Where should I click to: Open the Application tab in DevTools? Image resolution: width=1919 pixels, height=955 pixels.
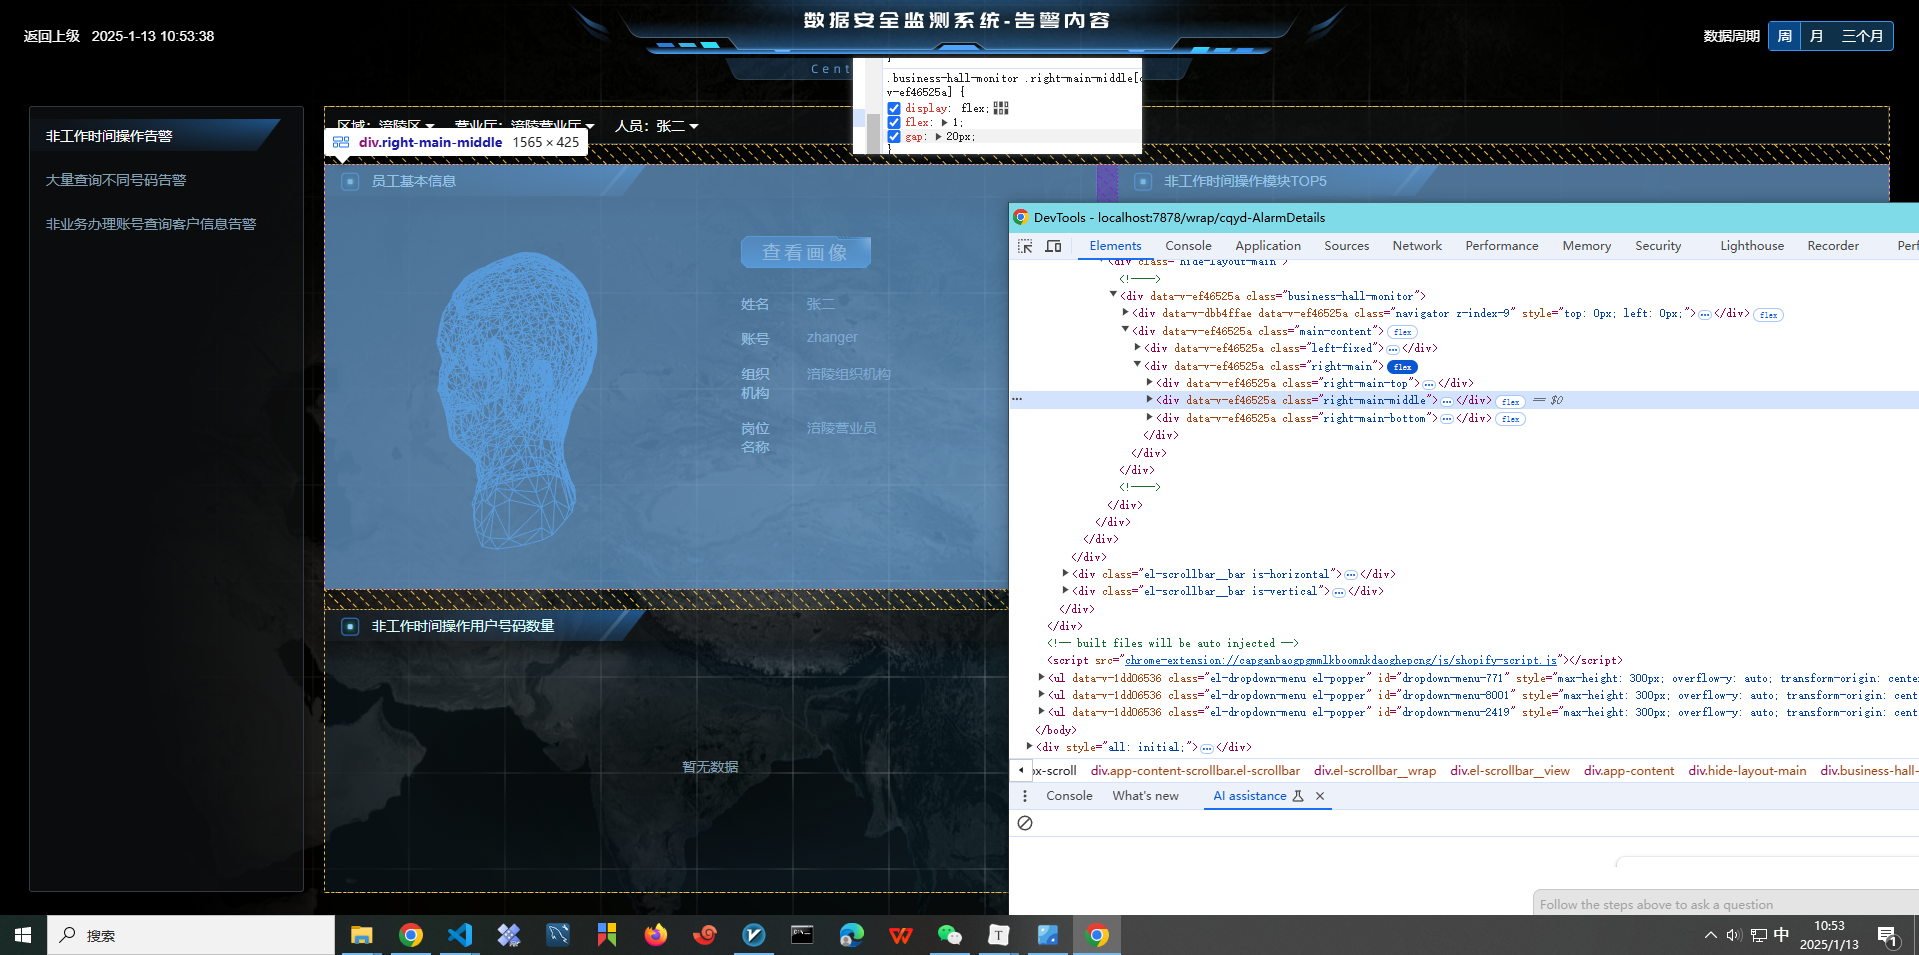[x=1268, y=246]
